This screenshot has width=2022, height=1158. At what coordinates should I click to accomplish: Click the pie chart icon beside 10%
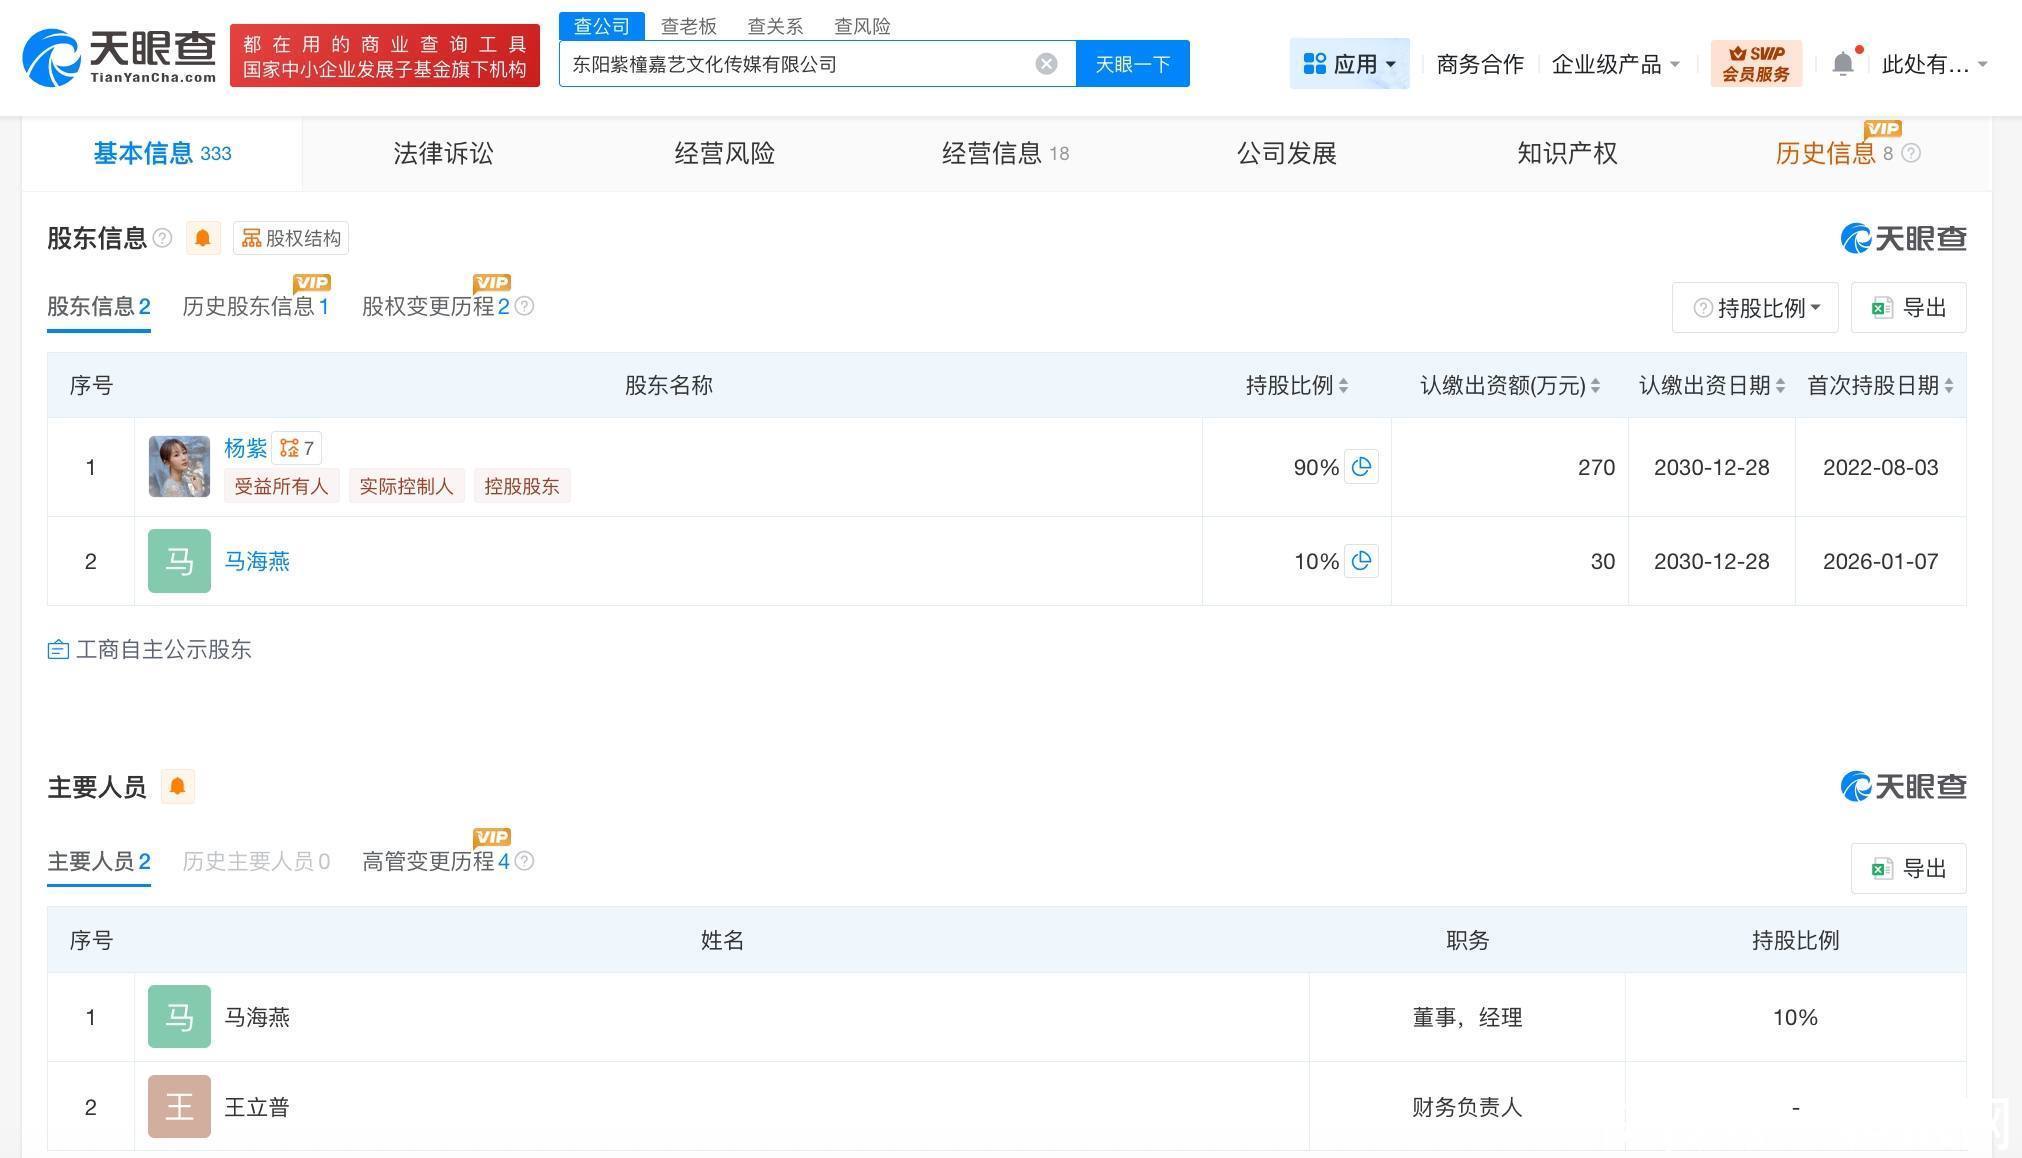coord(1361,561)
